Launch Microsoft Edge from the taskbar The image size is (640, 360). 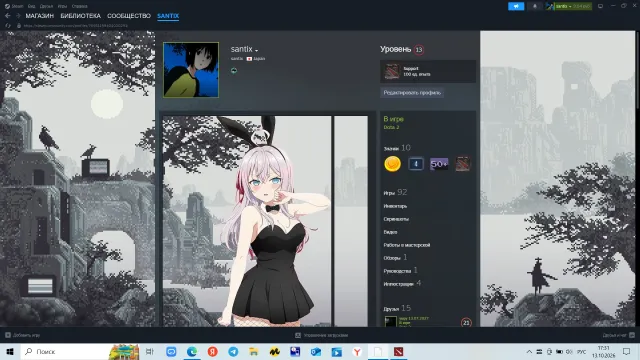click(192, 351)
